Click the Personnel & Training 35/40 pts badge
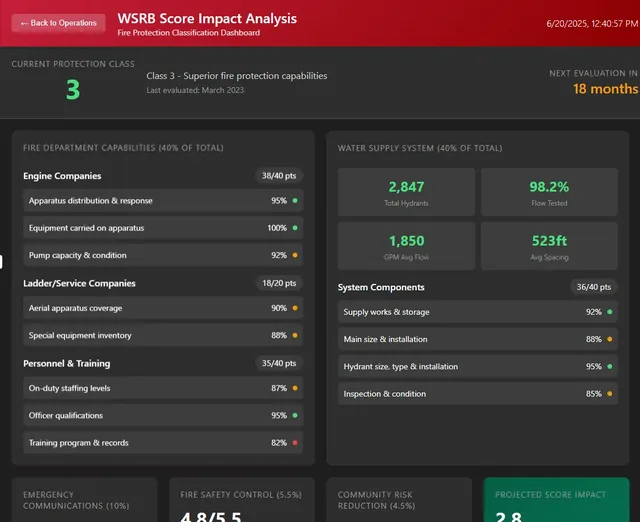This screenshot has width=640, height=522. tap(279, 363)
